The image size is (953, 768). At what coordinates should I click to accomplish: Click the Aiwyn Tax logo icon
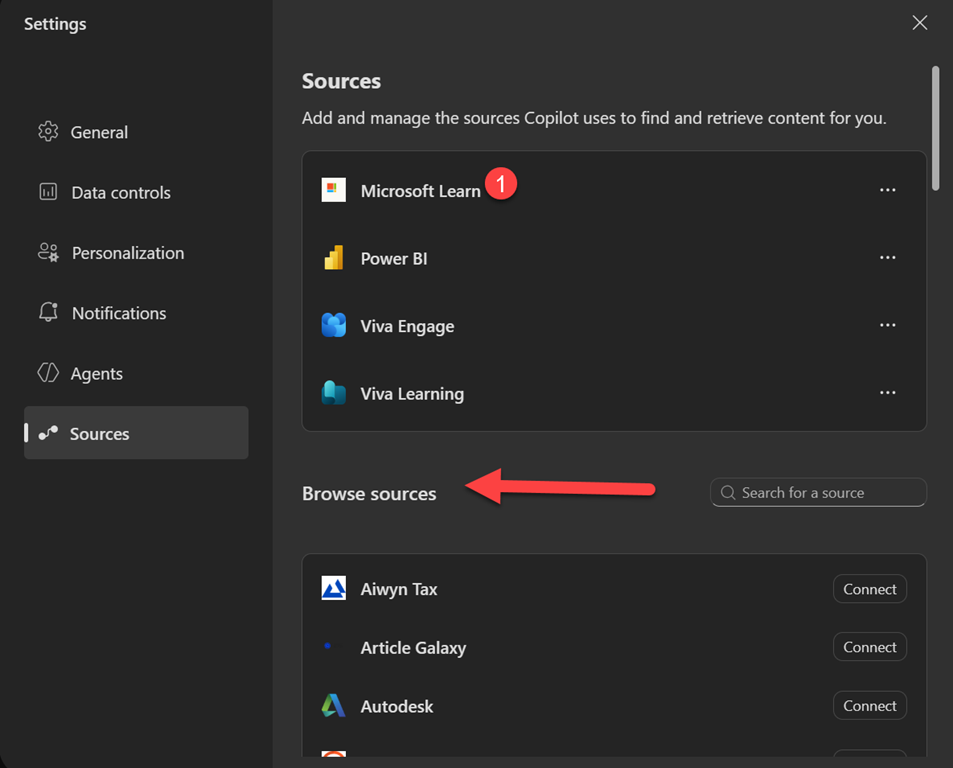[x=334, y=588]
